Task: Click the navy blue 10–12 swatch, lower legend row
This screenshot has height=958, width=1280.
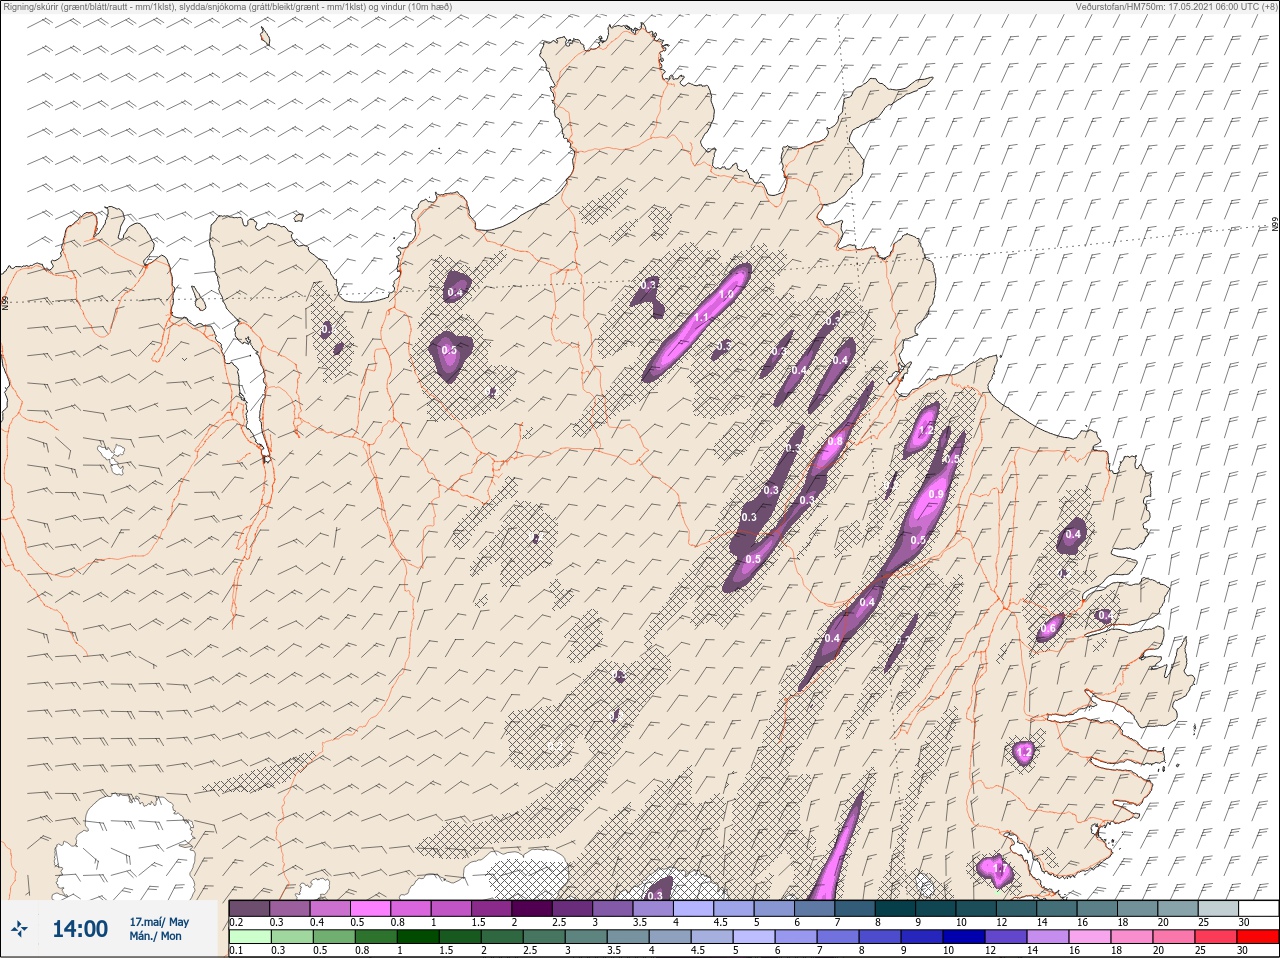Action: 966,937
